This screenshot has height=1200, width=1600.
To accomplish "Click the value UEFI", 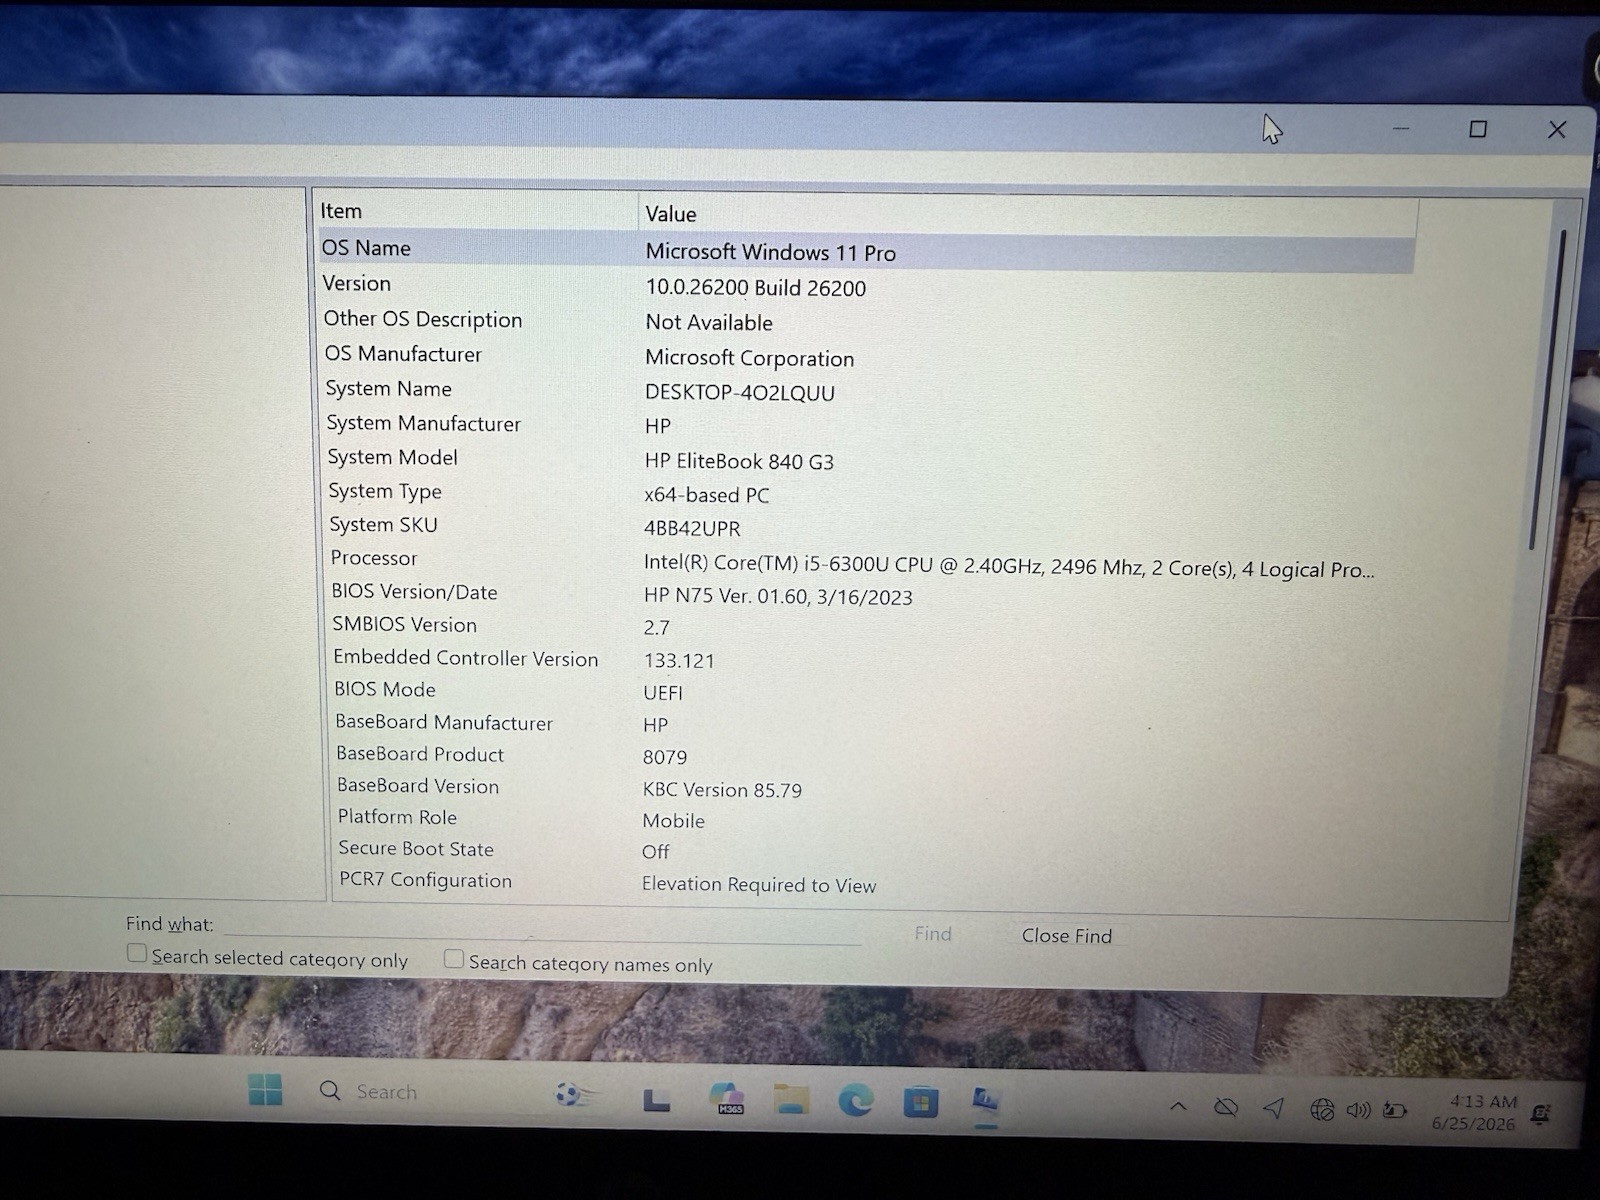I will (x=663, y=693).
